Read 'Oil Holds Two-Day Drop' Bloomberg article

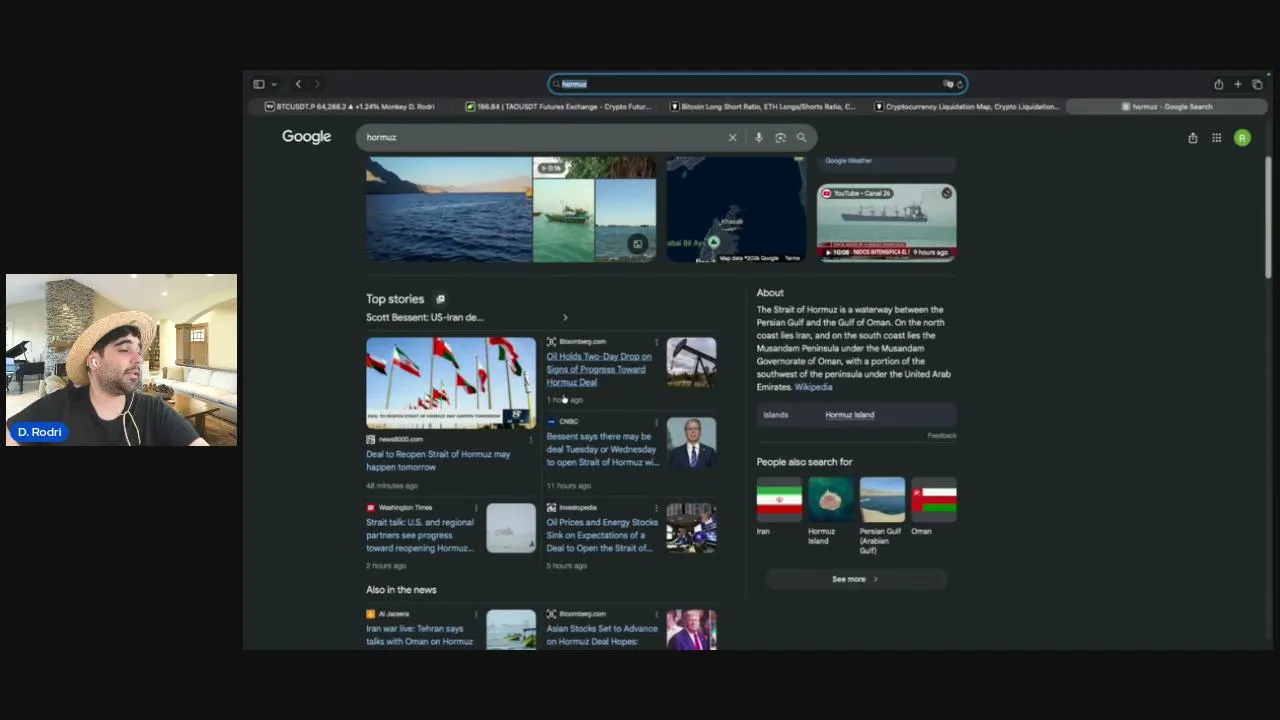click(599, 369)
